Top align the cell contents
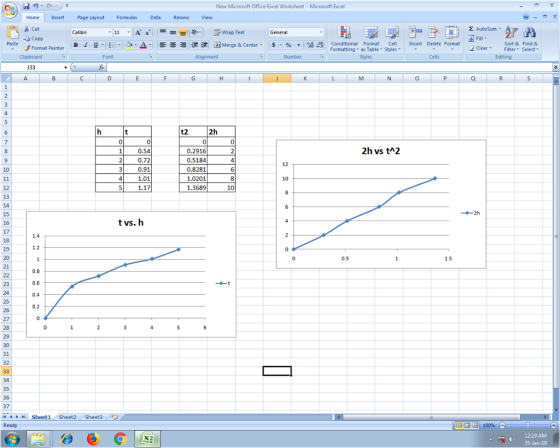Viewport: 560px width, 448px height. [x=163, y=33]
